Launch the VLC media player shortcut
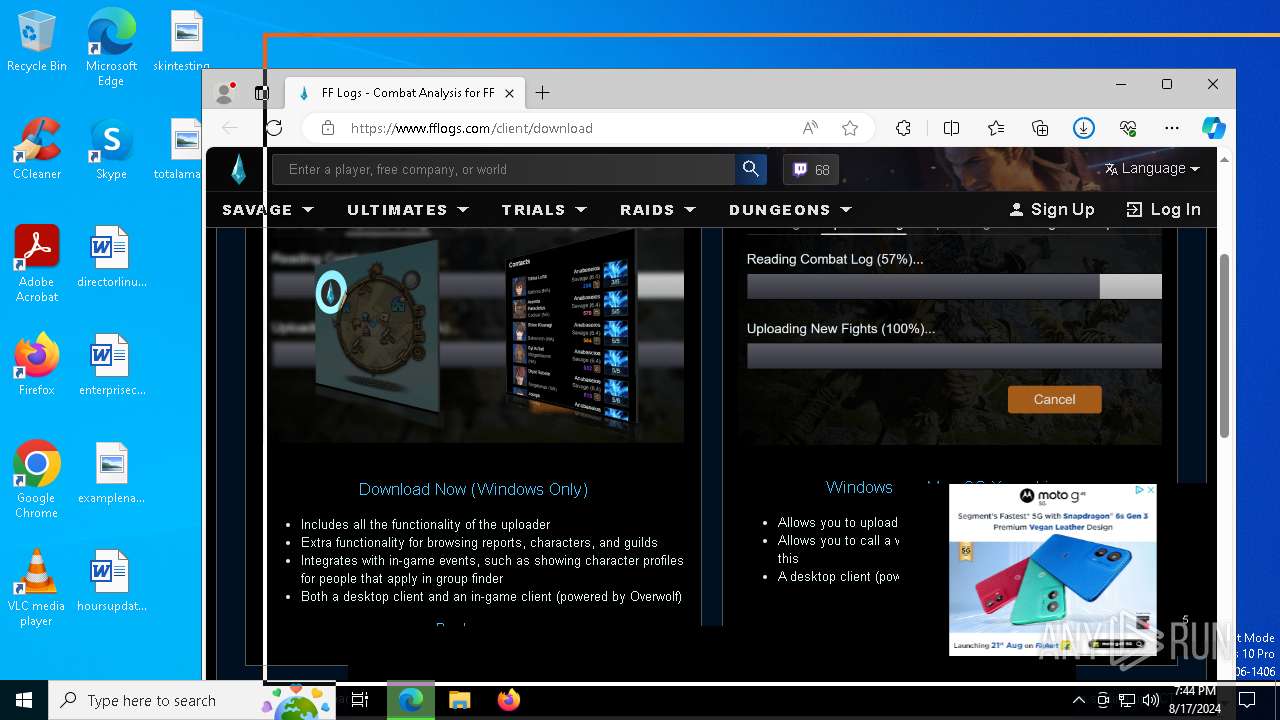Viewport: 1280px width, 720px height. coord(37,588)
